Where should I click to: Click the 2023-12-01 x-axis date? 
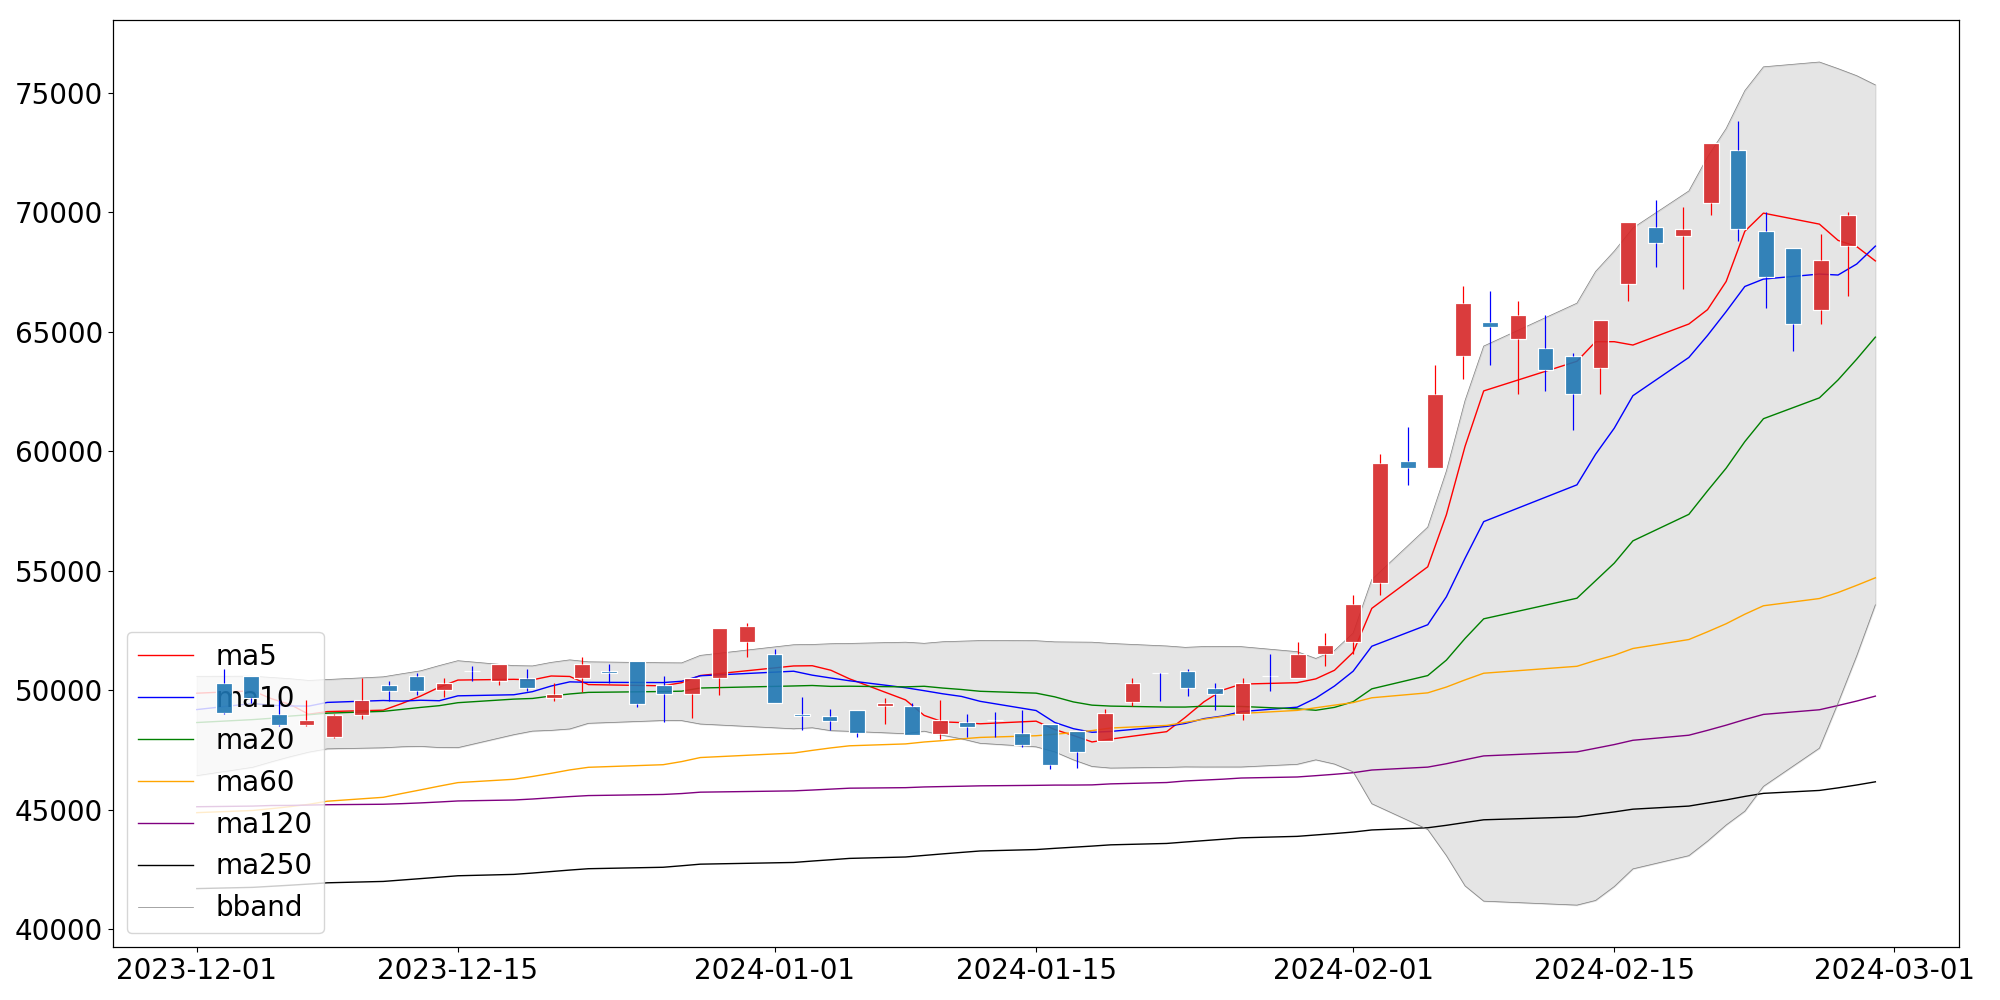tap(197, 970)
